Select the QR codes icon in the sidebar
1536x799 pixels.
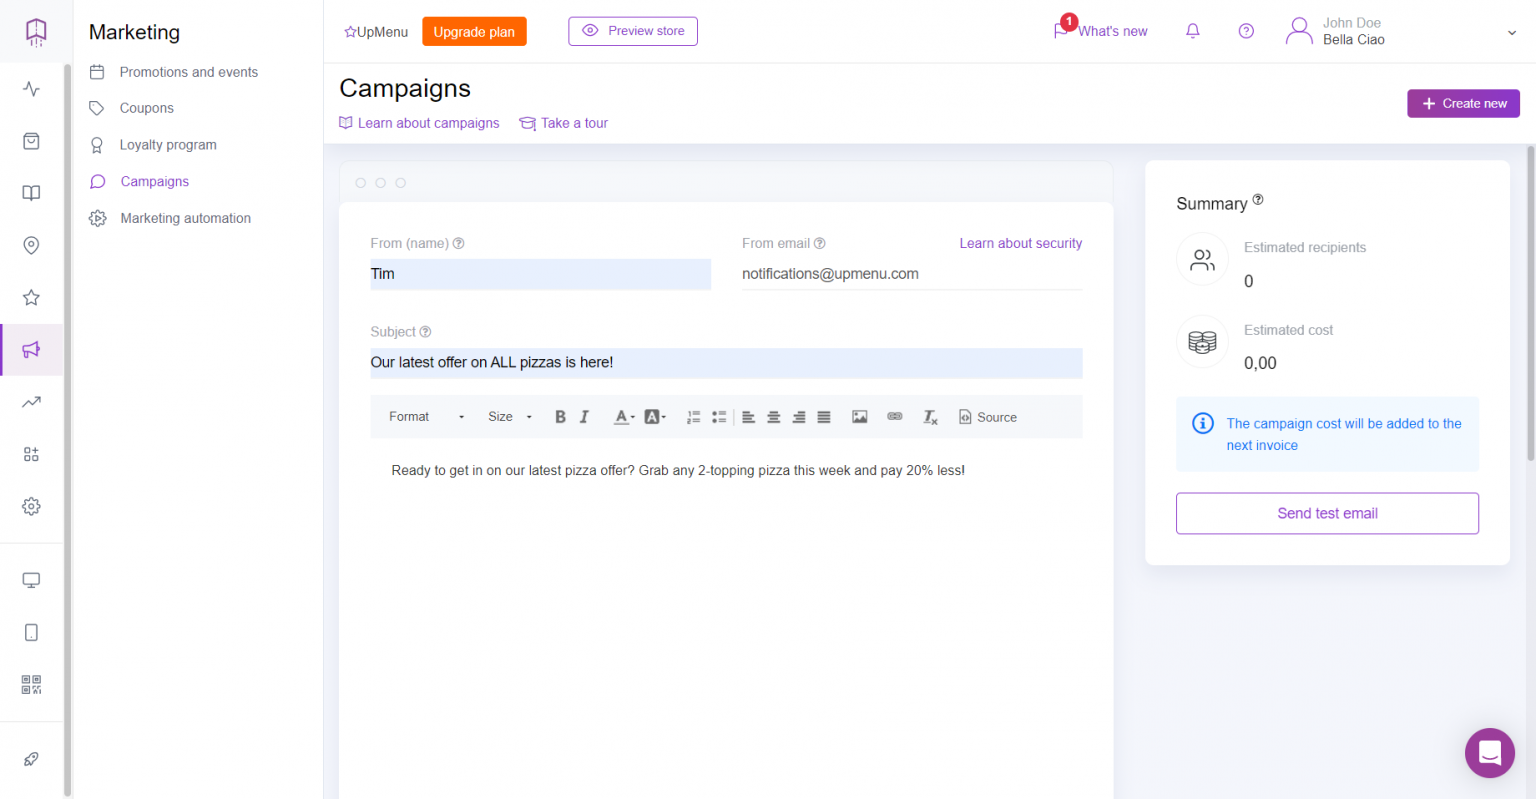(31, 684)
